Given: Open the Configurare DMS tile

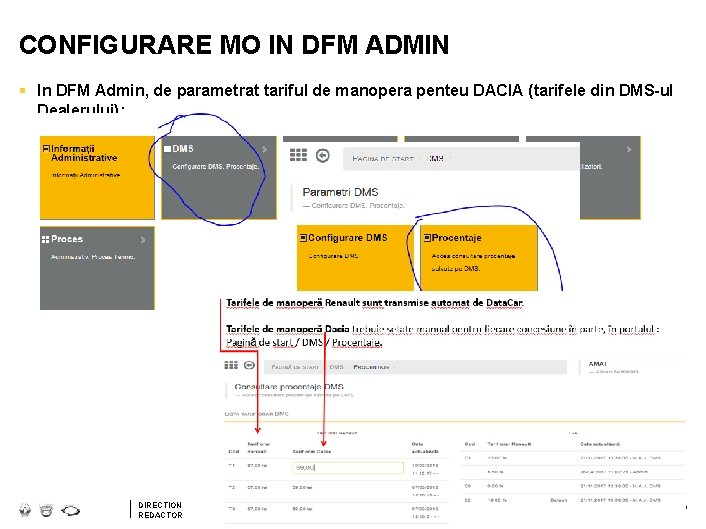Looking at the screenshot, I should [x=355, y=258].
